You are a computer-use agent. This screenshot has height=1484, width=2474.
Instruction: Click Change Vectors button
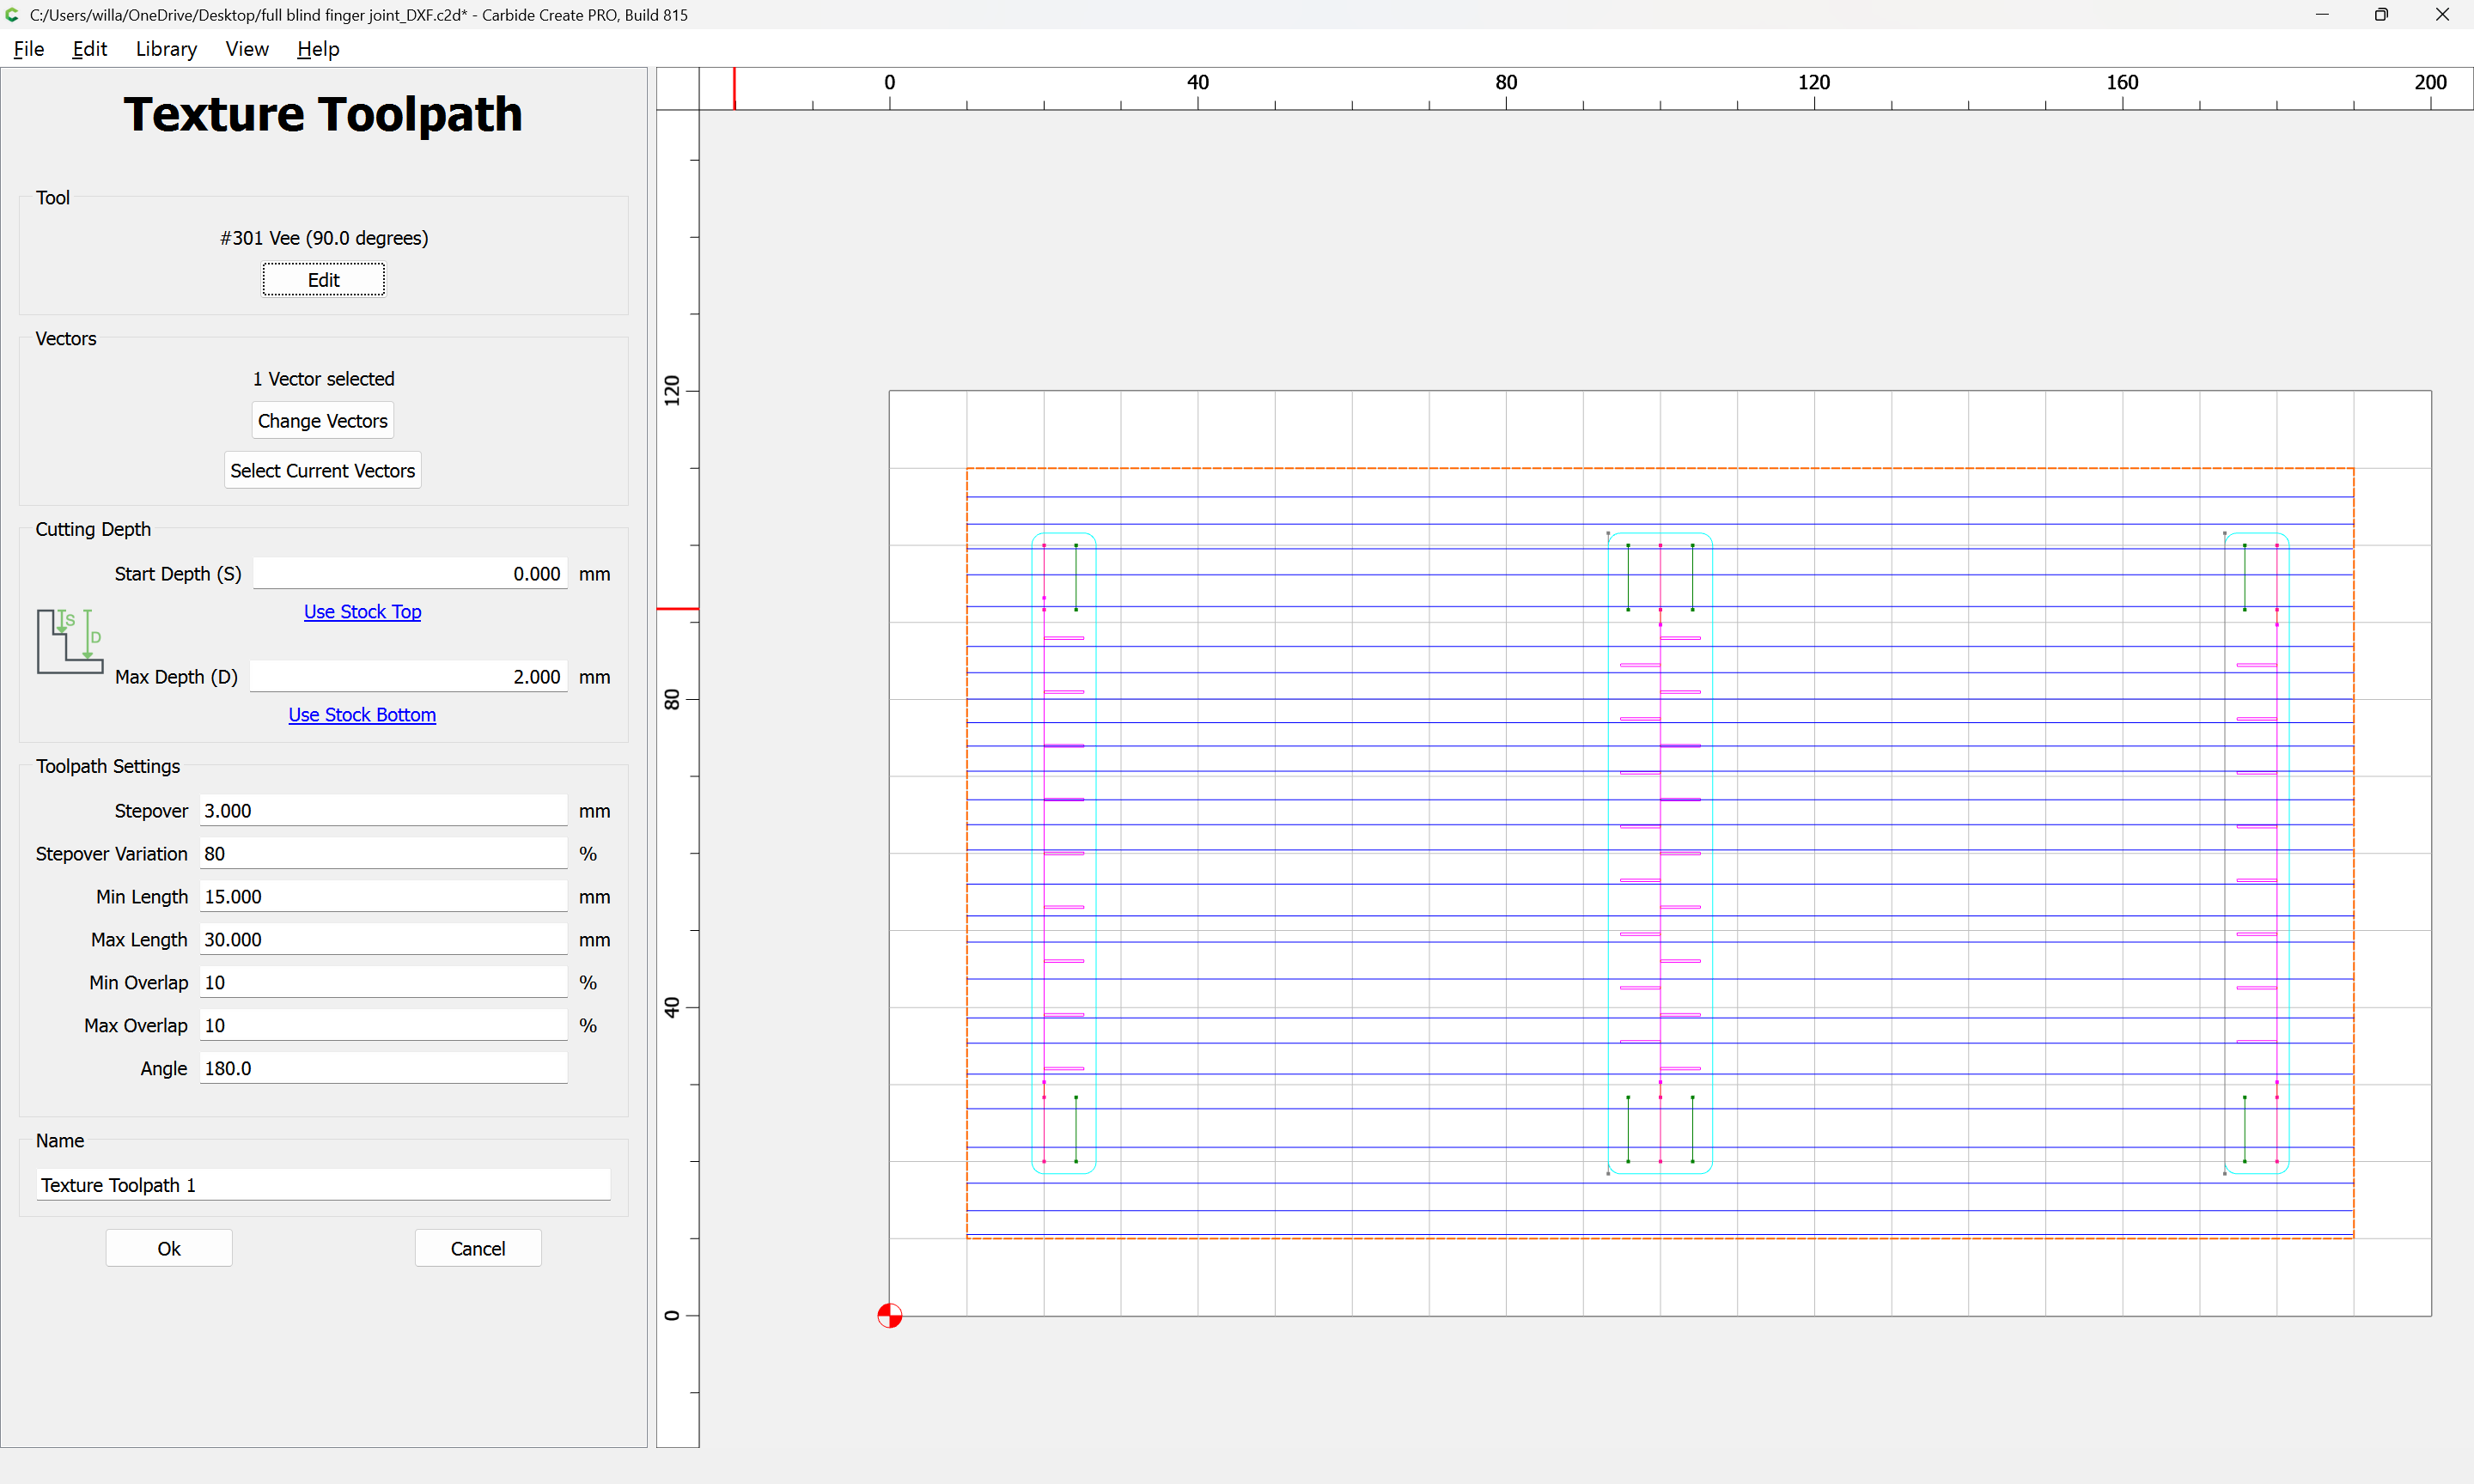pyautogui.click(x=322, y=421)
